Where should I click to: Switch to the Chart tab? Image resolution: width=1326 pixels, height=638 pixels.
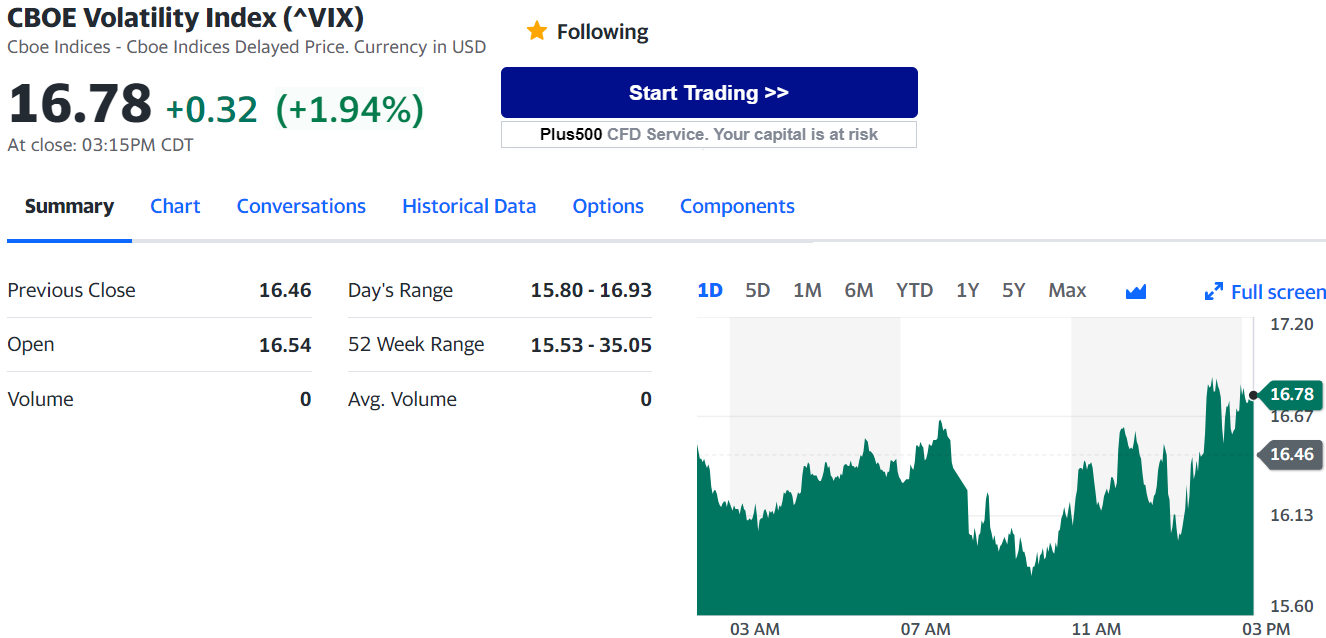click(175, 206)
